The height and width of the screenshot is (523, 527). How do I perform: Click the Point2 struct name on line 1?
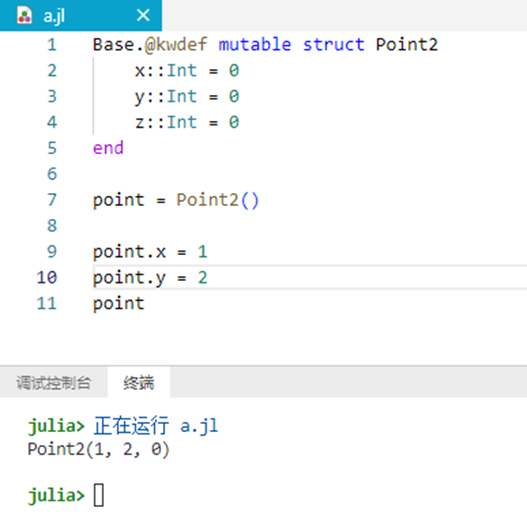[x=407, y=45]
